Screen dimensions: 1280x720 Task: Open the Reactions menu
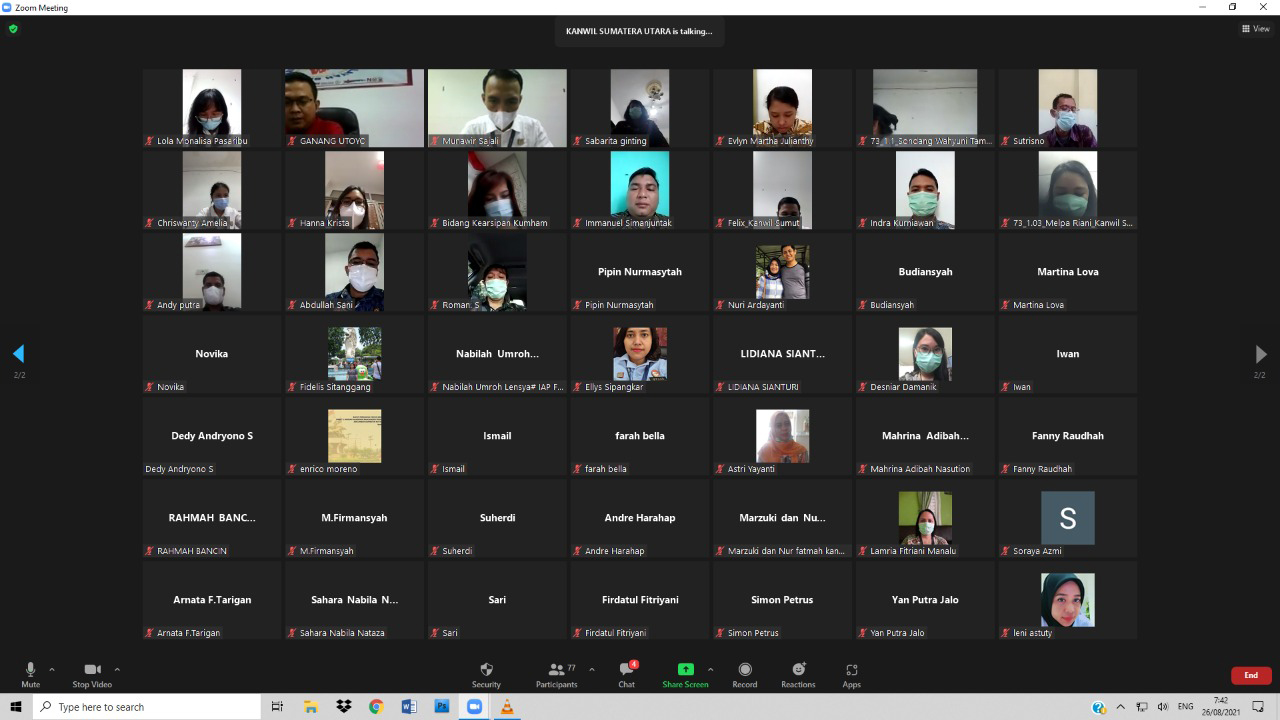pos(798,675)
